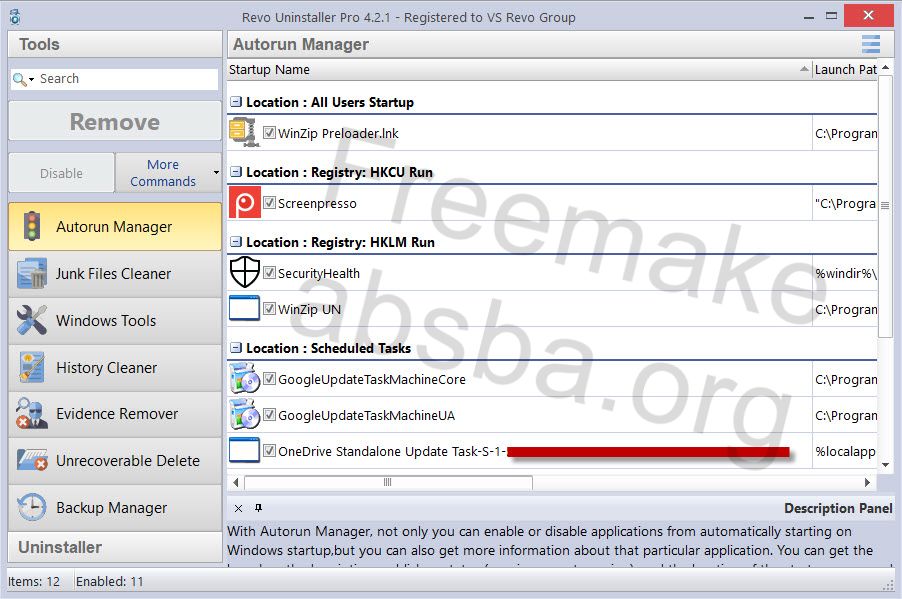Uncheck the GoogleUpdateTaskMachineCore checkbox
Image resolution: width=902 pixels, height=599 pixels.
click(x=269, y=379)
